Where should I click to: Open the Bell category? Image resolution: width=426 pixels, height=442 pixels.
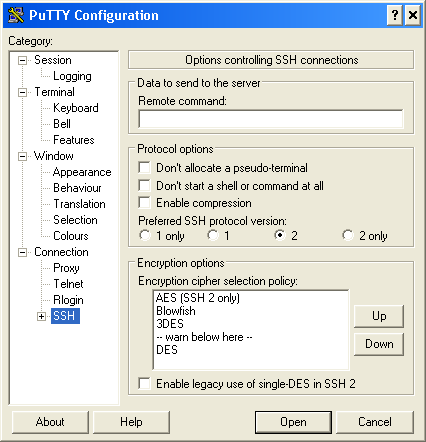[x=62, y=124]
